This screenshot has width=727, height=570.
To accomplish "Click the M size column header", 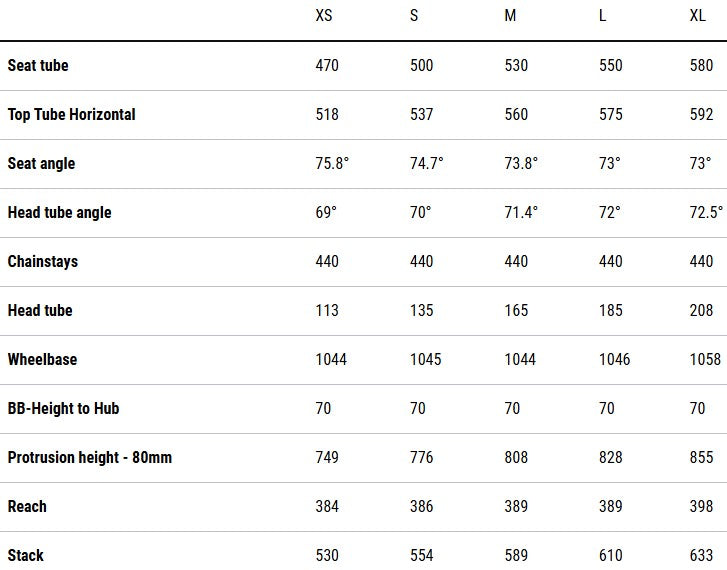I will coord(510,16).
